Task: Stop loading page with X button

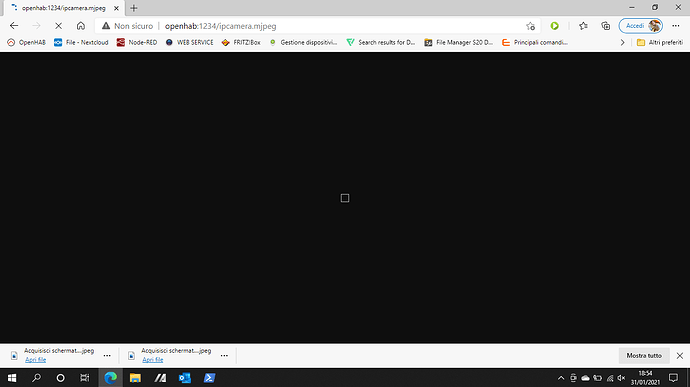Action: coord(58,26)
